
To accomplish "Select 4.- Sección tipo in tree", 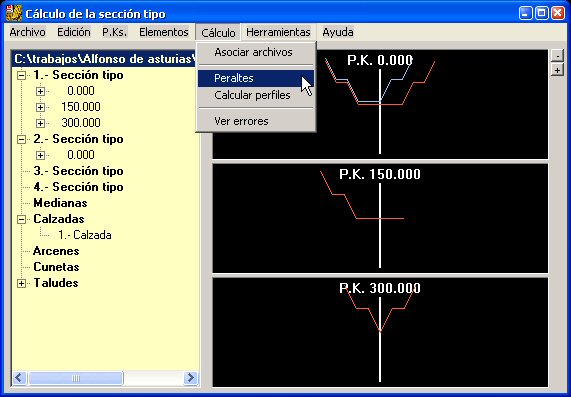I will click(x=78, y=187).
